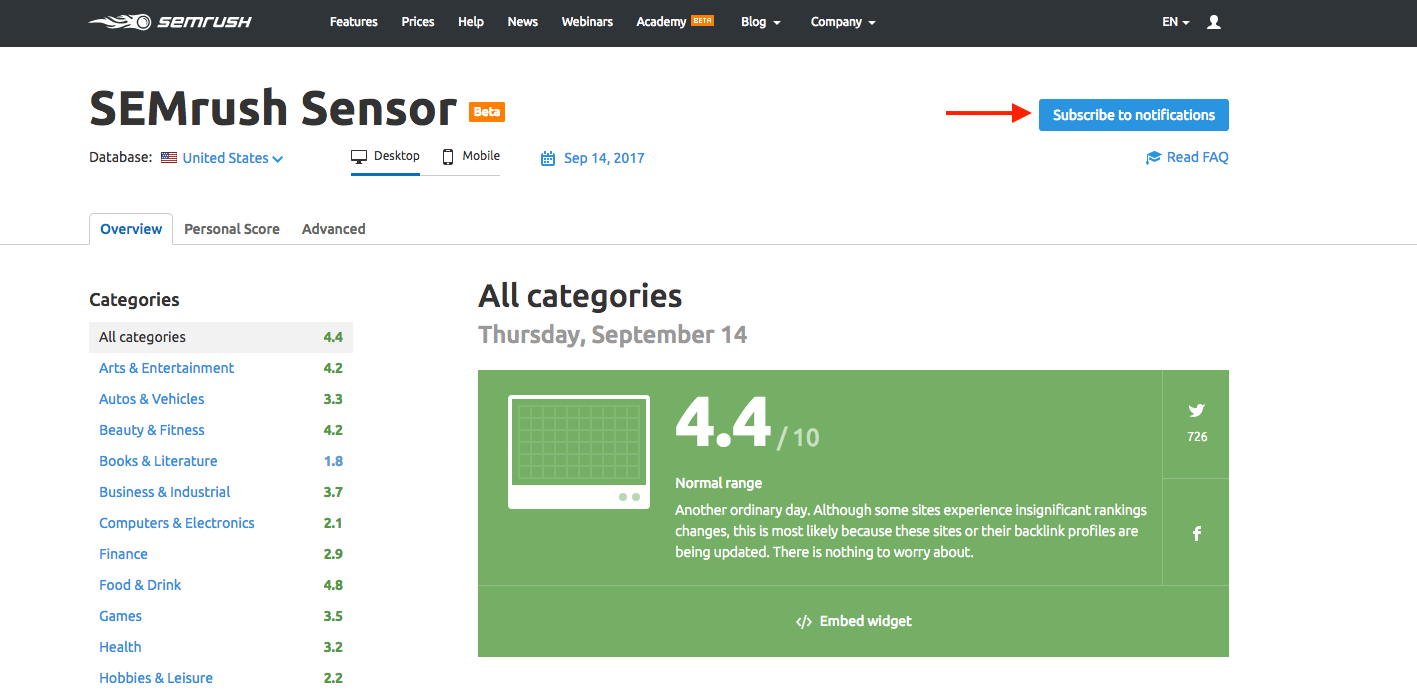Switch to Mobile view
This screenshot has height=698, width=1417.
[x=471, y=157]
